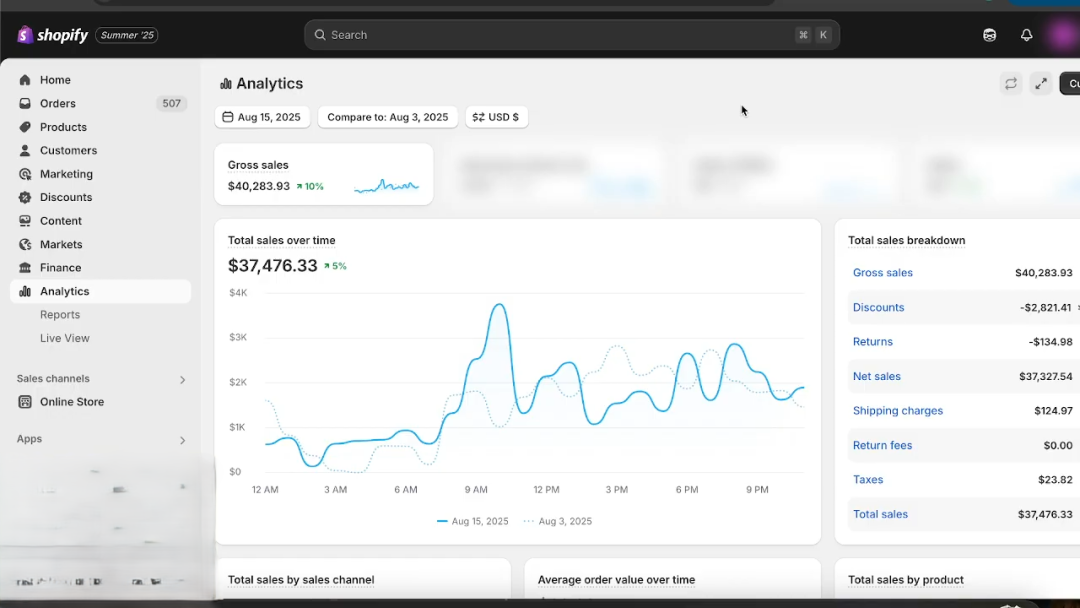Open the USD $ currency dropdown

pyautogui.click(x=496, y=117)
